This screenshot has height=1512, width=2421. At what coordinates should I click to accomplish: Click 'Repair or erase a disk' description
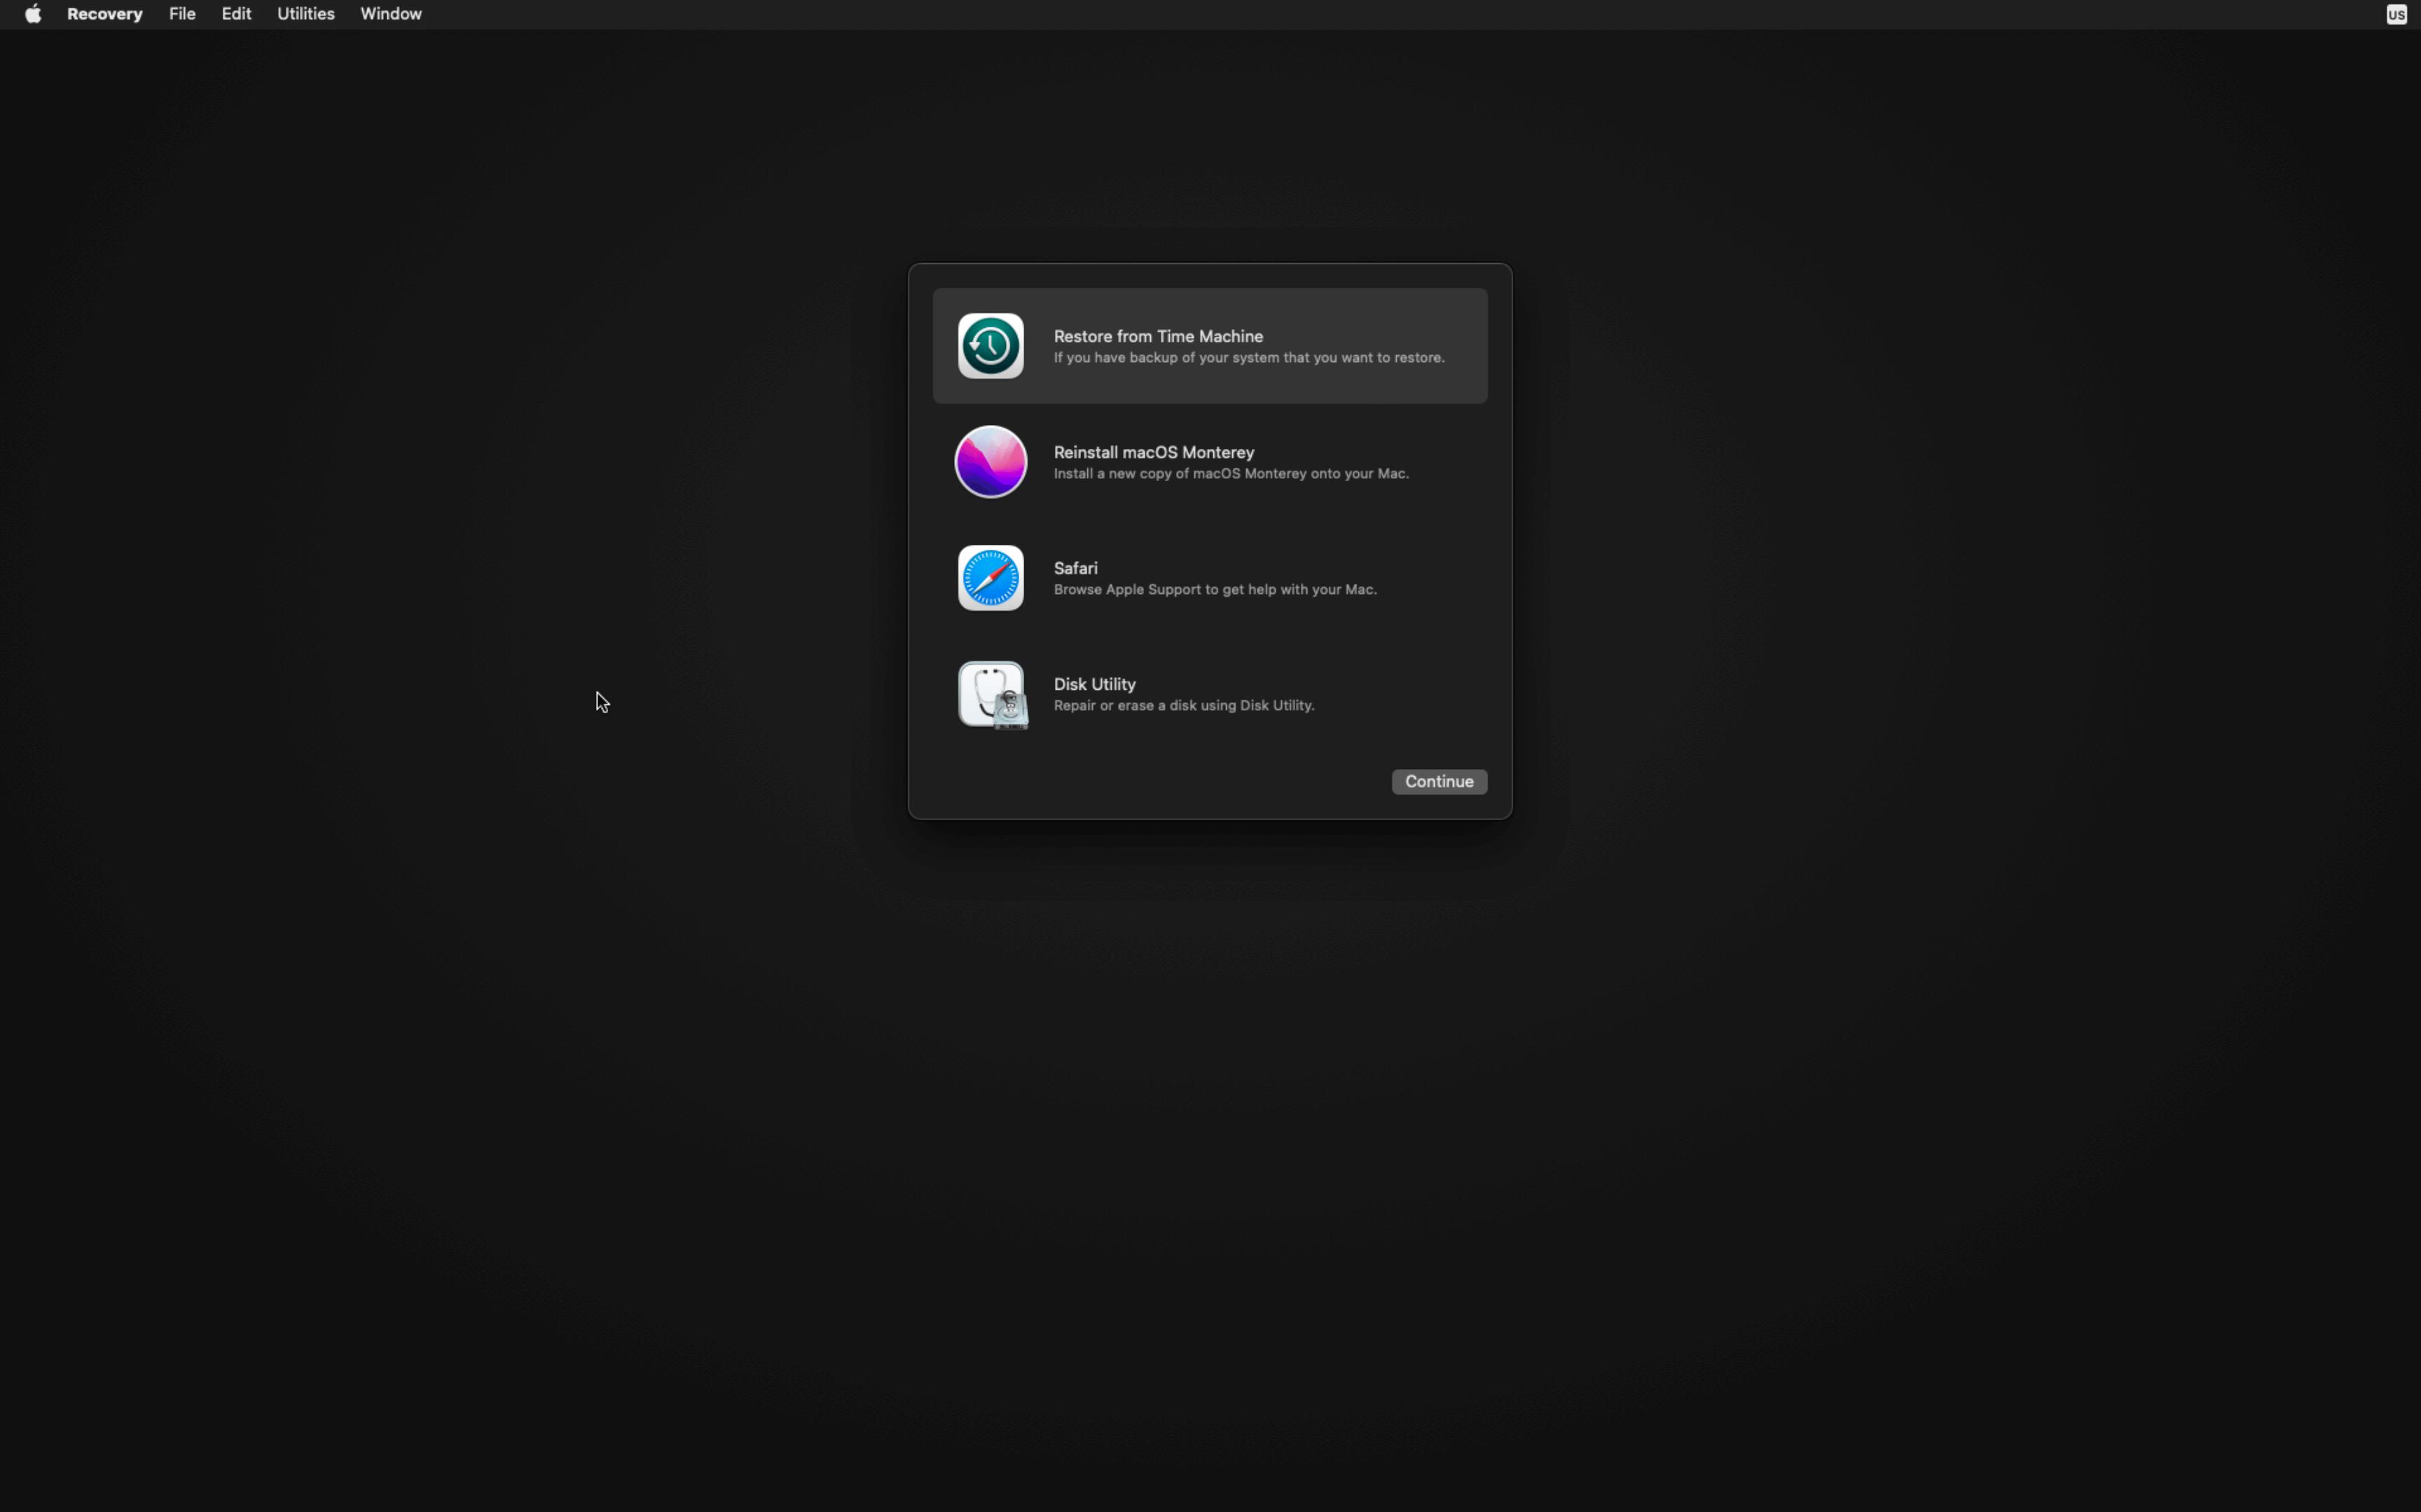click(x=1183, y=706)
